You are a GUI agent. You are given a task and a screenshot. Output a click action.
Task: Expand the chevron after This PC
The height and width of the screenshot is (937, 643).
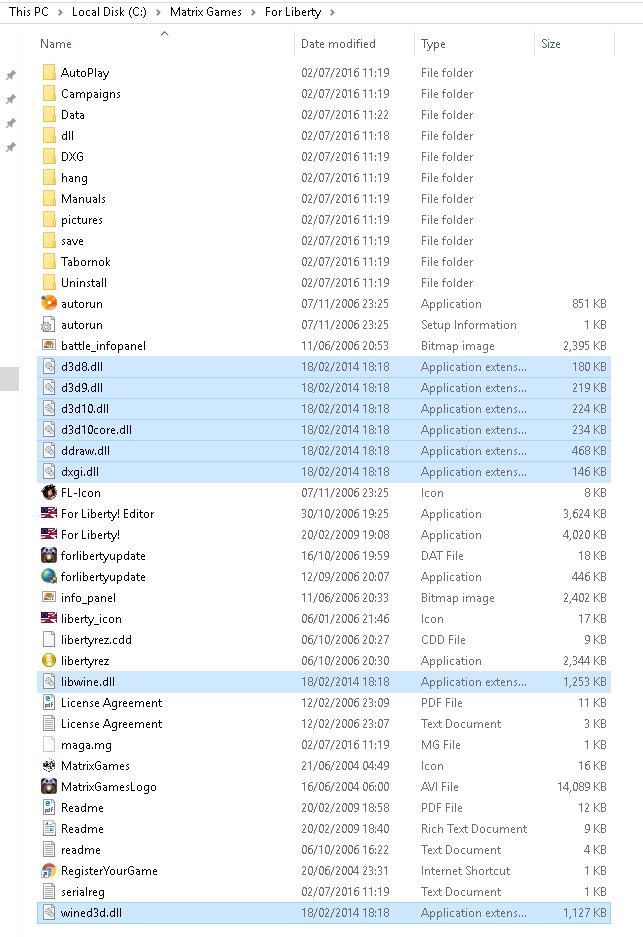(60, 12)
